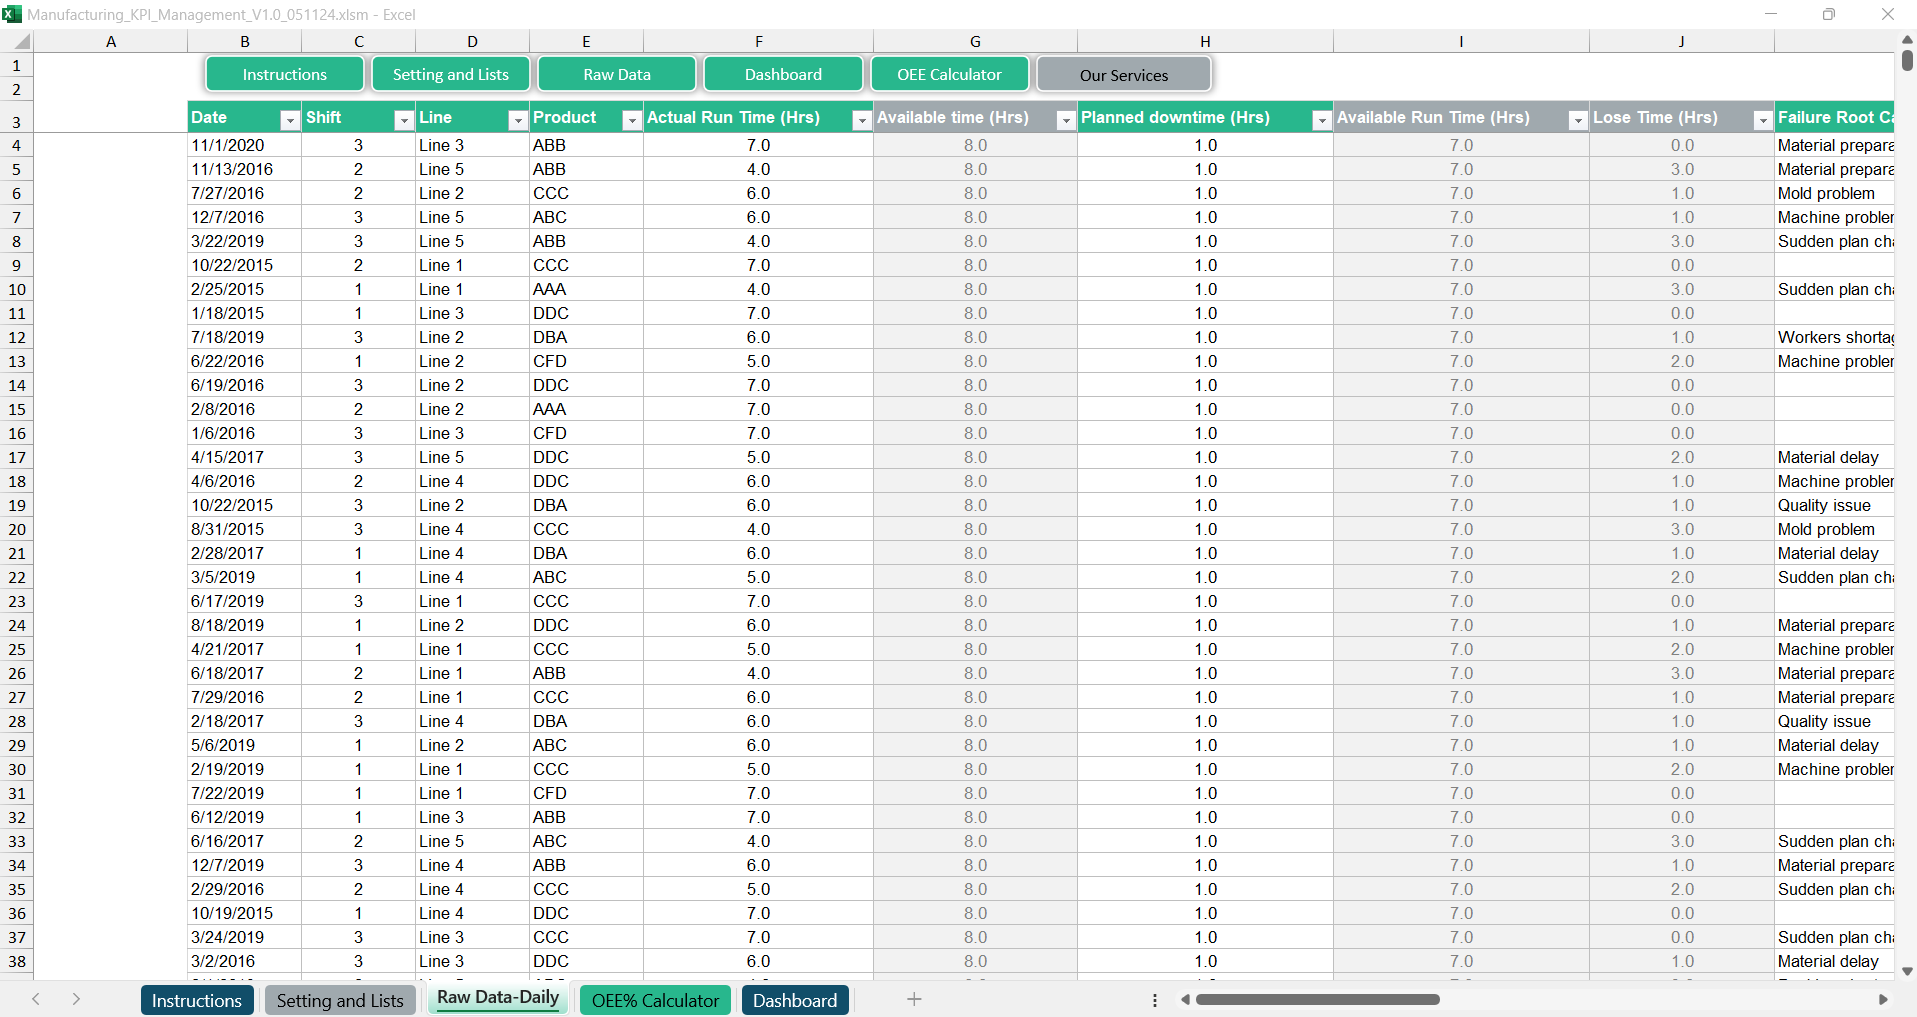Image resolution: width=1917 pixels, height=1017 pixels.
Task: Click the Excel app icon in title bar
Action: click(12, 14)
